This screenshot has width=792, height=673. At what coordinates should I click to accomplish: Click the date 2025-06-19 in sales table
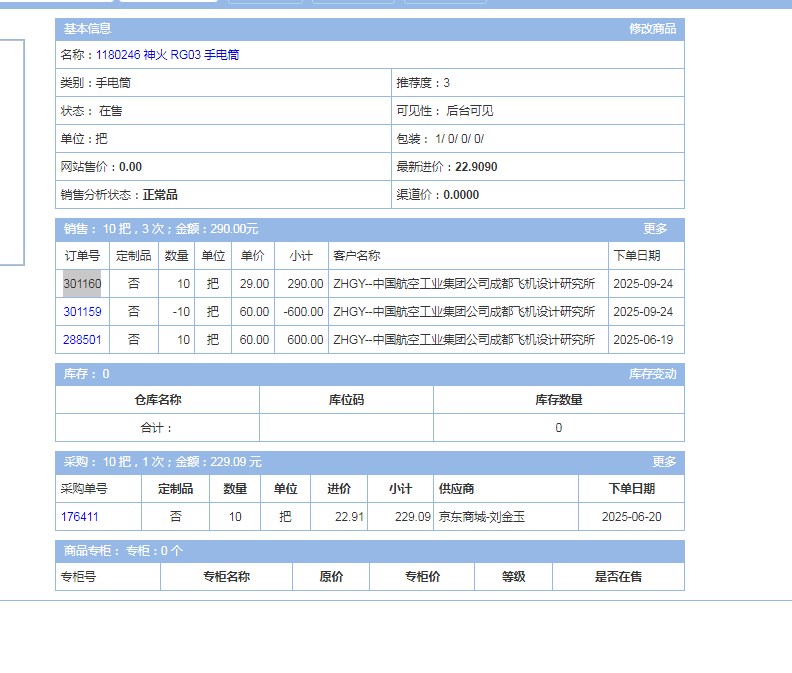[x=643, y=340]
